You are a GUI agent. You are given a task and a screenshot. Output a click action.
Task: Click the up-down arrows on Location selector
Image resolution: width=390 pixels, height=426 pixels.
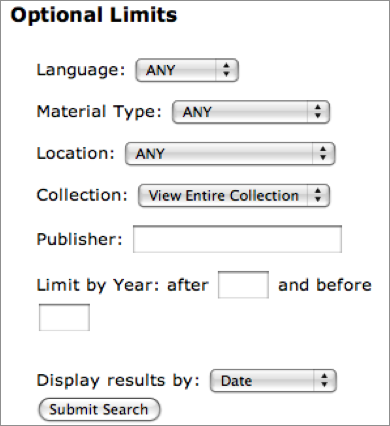(x=323, y=153)
